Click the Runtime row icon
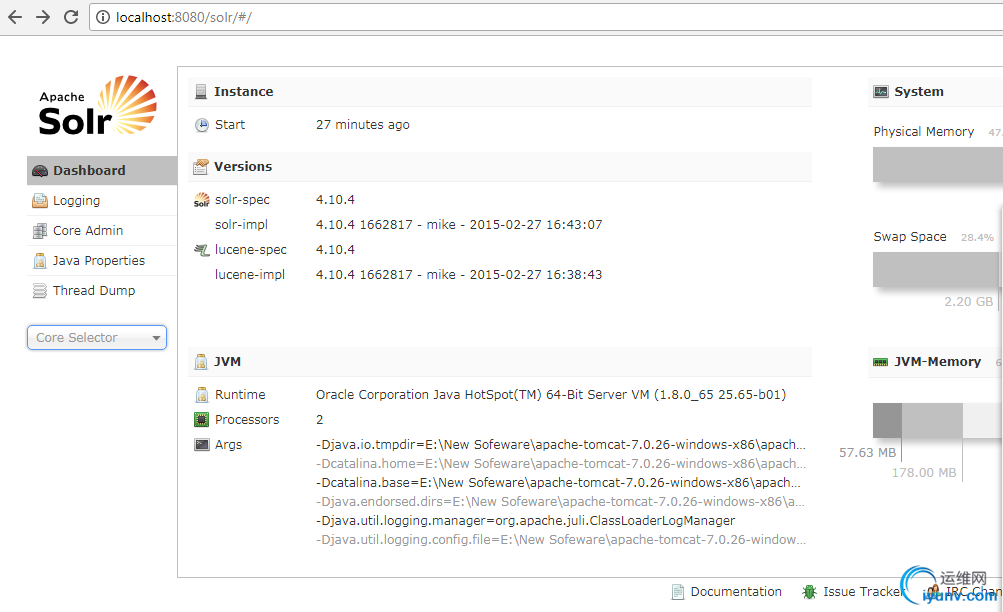This screenshot has height=612, width=1003. (201, 395)
